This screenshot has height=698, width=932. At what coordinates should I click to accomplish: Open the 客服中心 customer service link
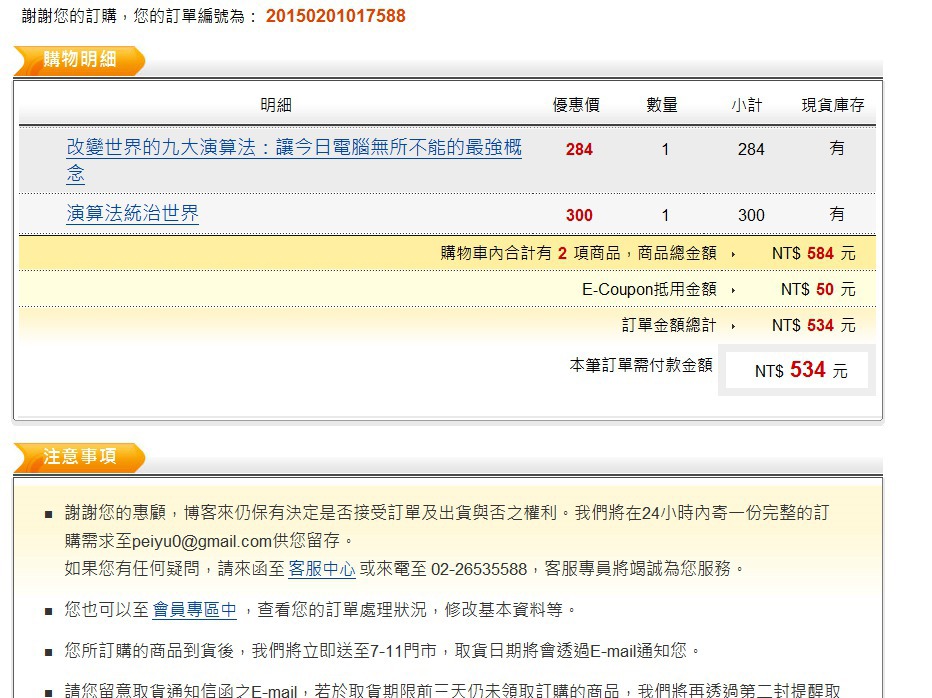pos(322,569)
